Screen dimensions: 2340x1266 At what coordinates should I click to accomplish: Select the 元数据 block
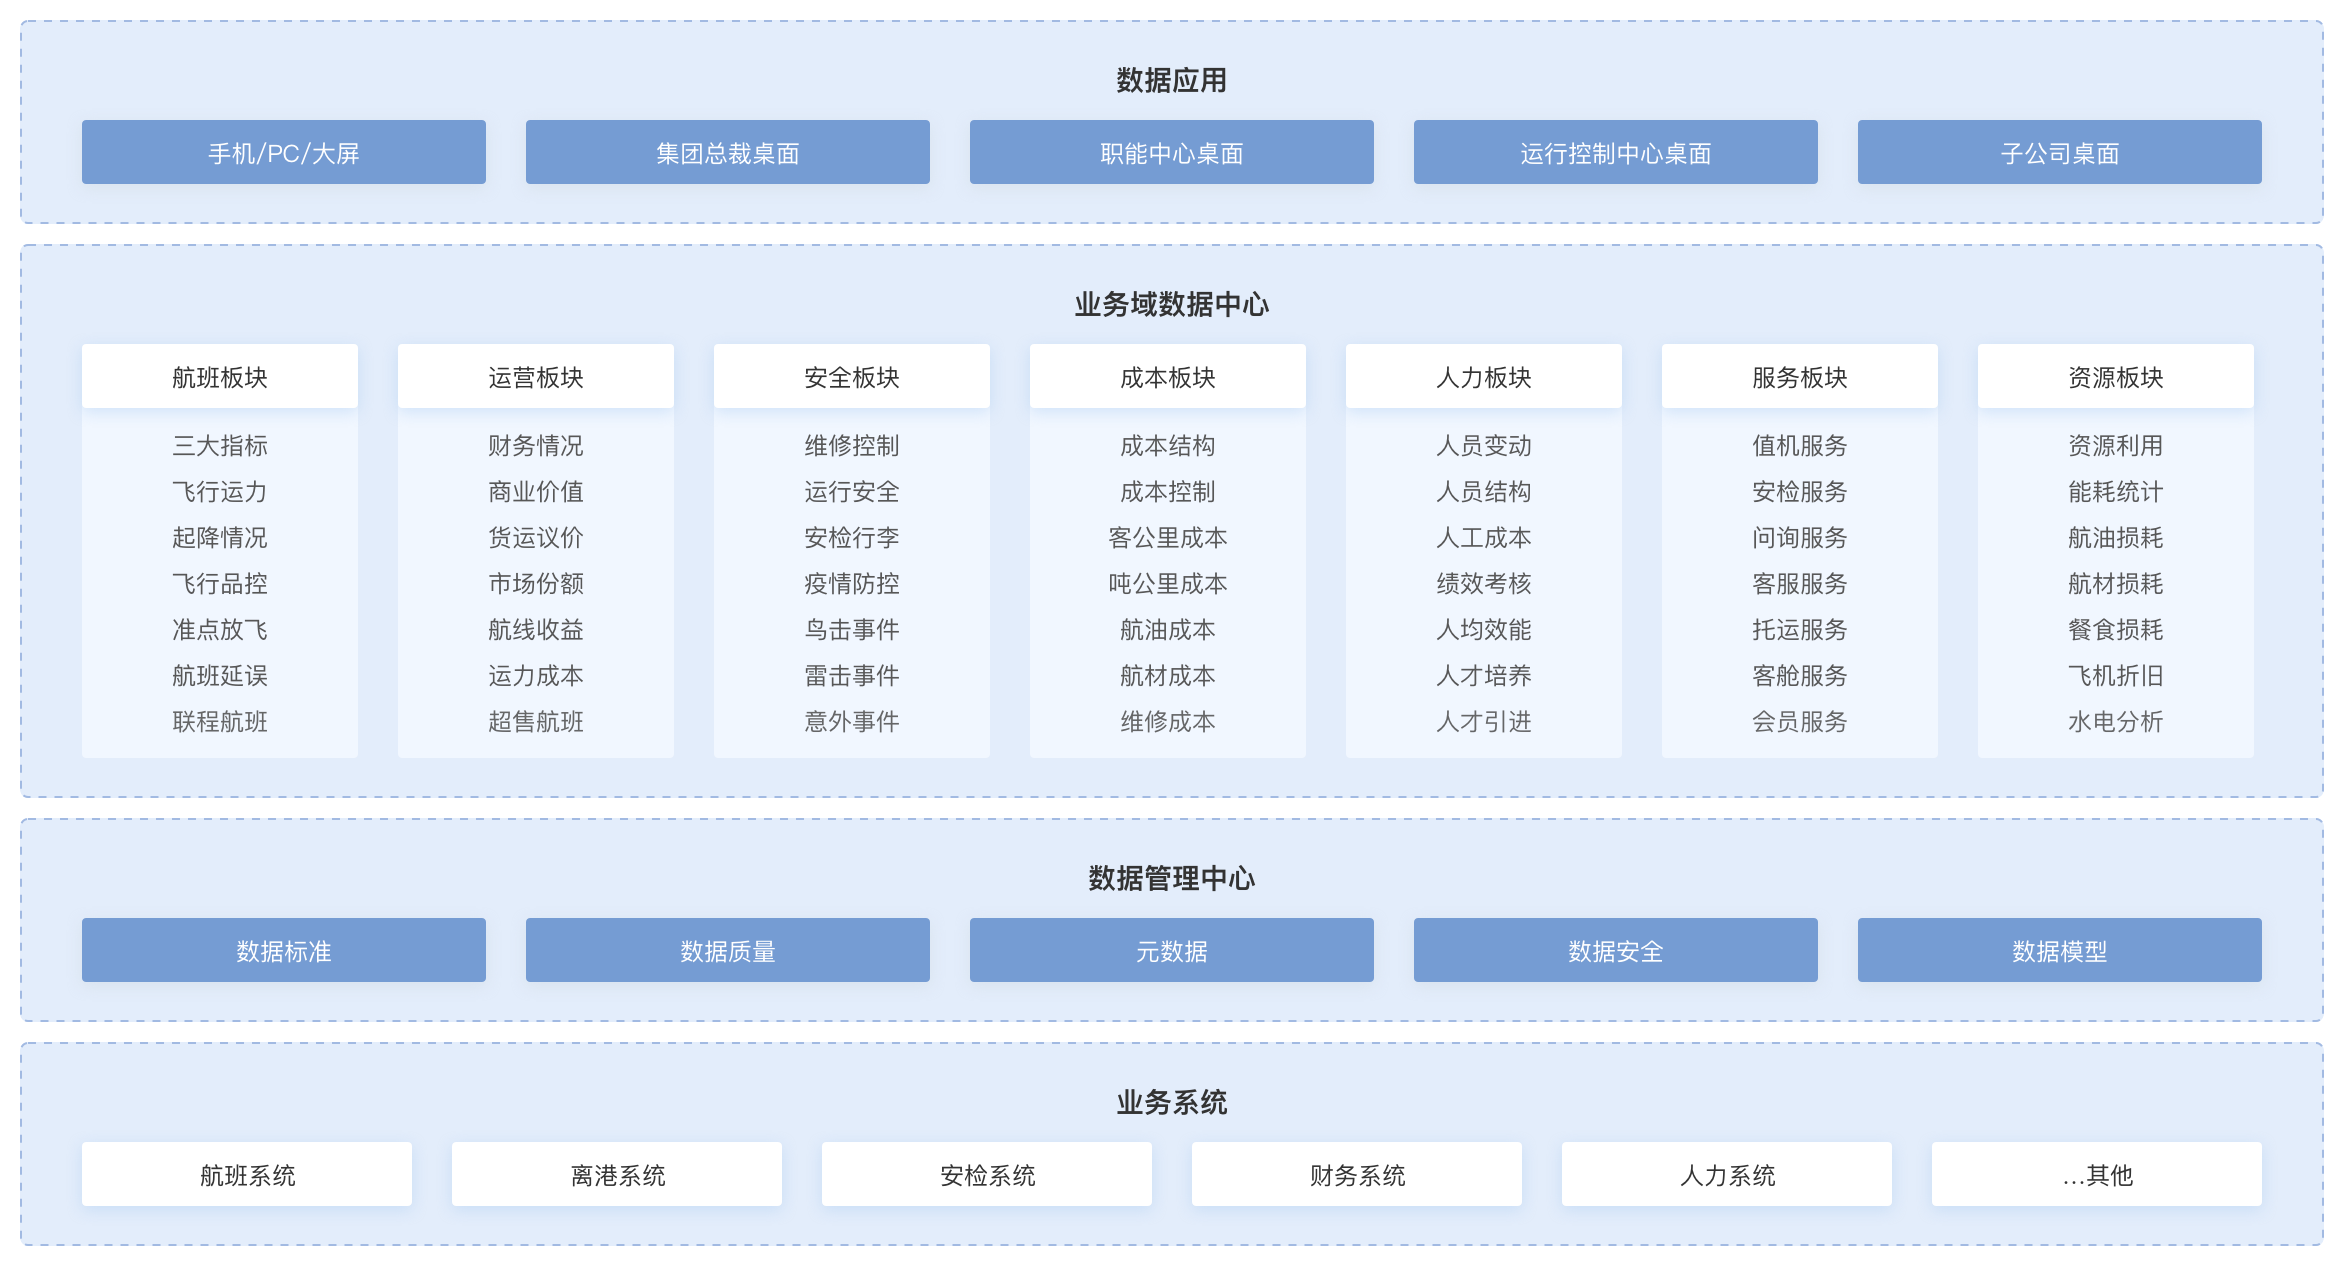click(x=1171, y=950)
